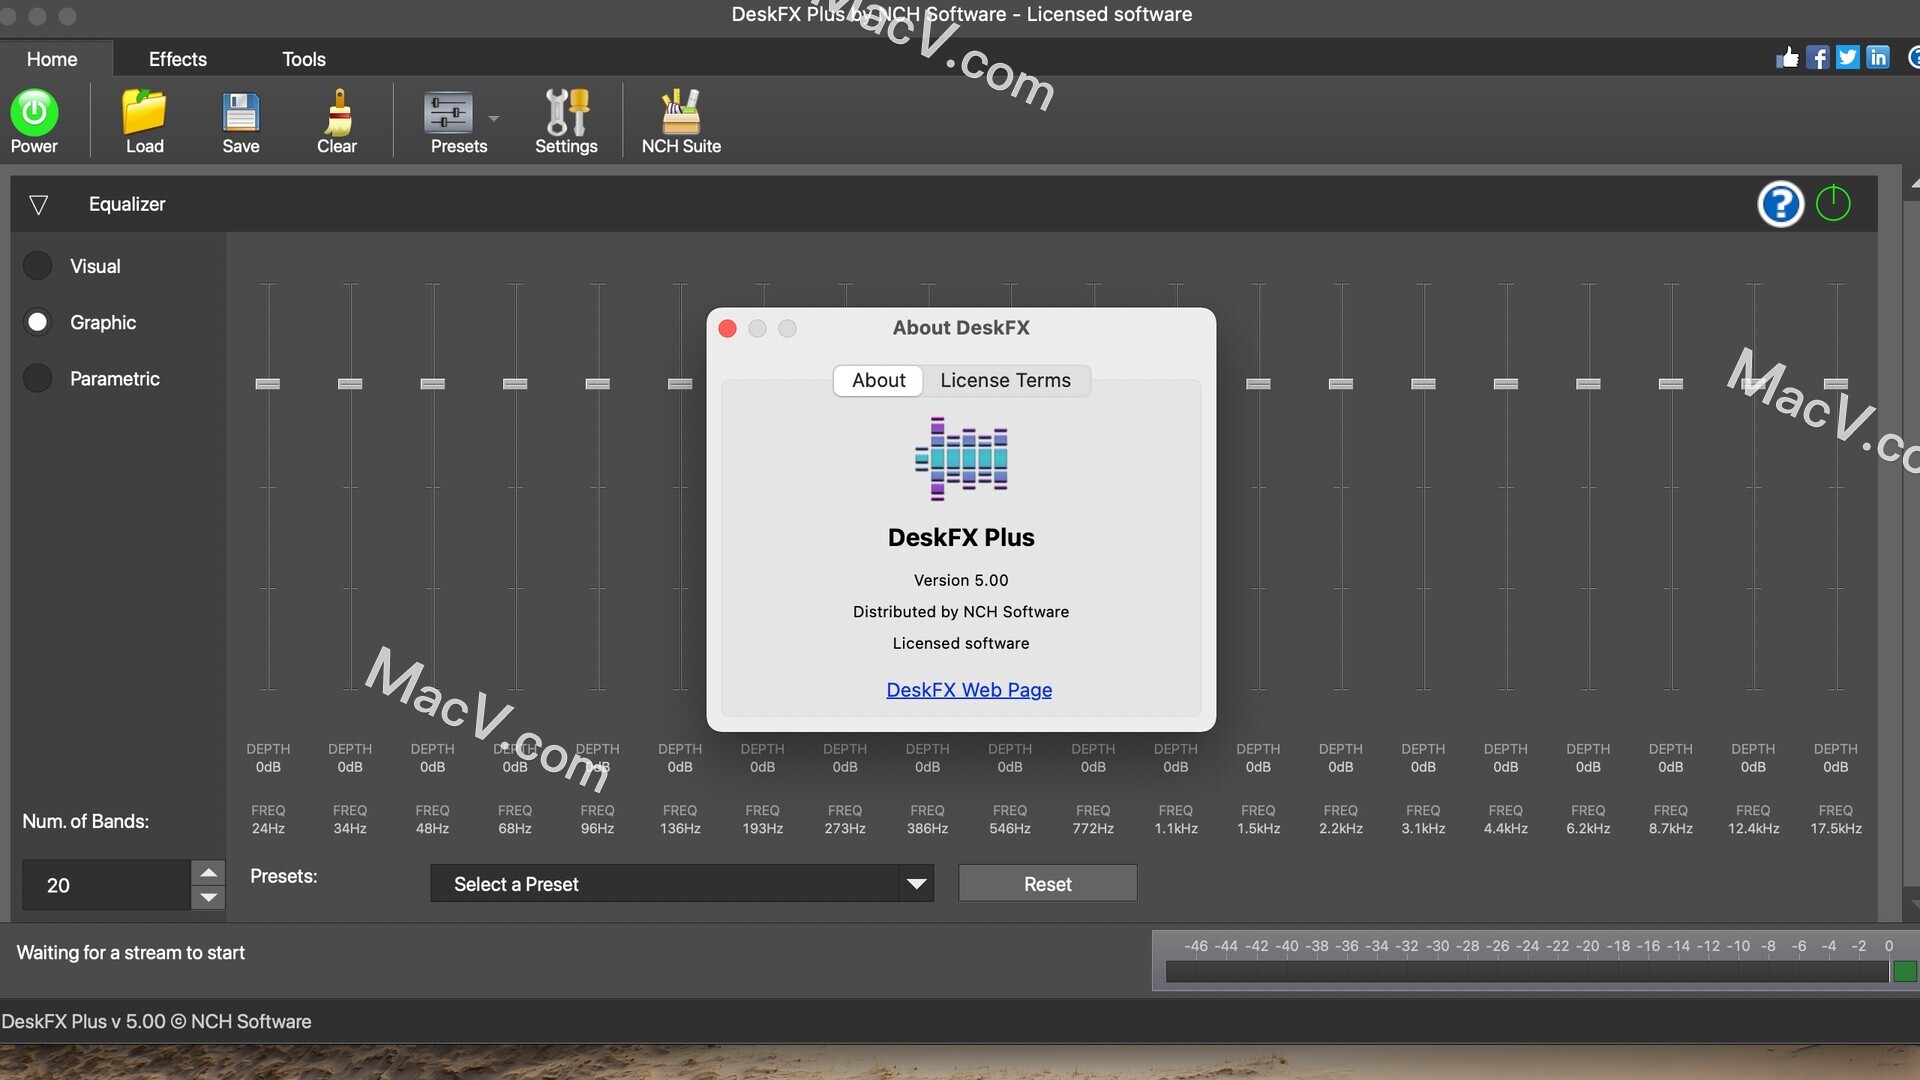Screen dimensions: 1920x1080
Task: Select the Graphic equalizer mode
Action: click(x=37, y=322)
